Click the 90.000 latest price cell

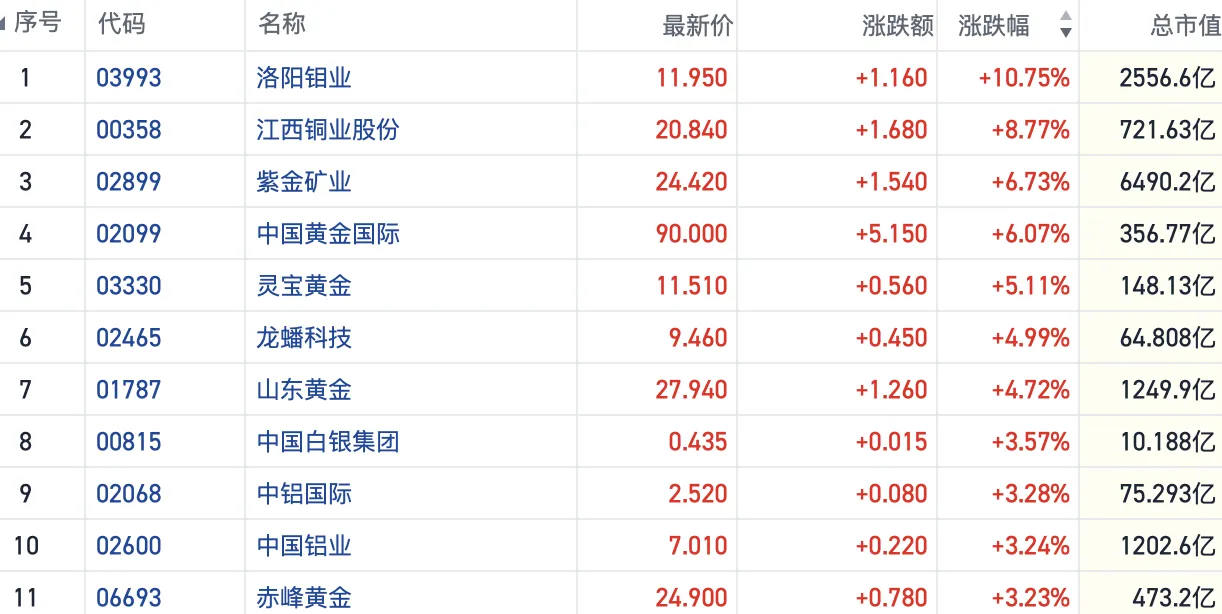point(691,234)
